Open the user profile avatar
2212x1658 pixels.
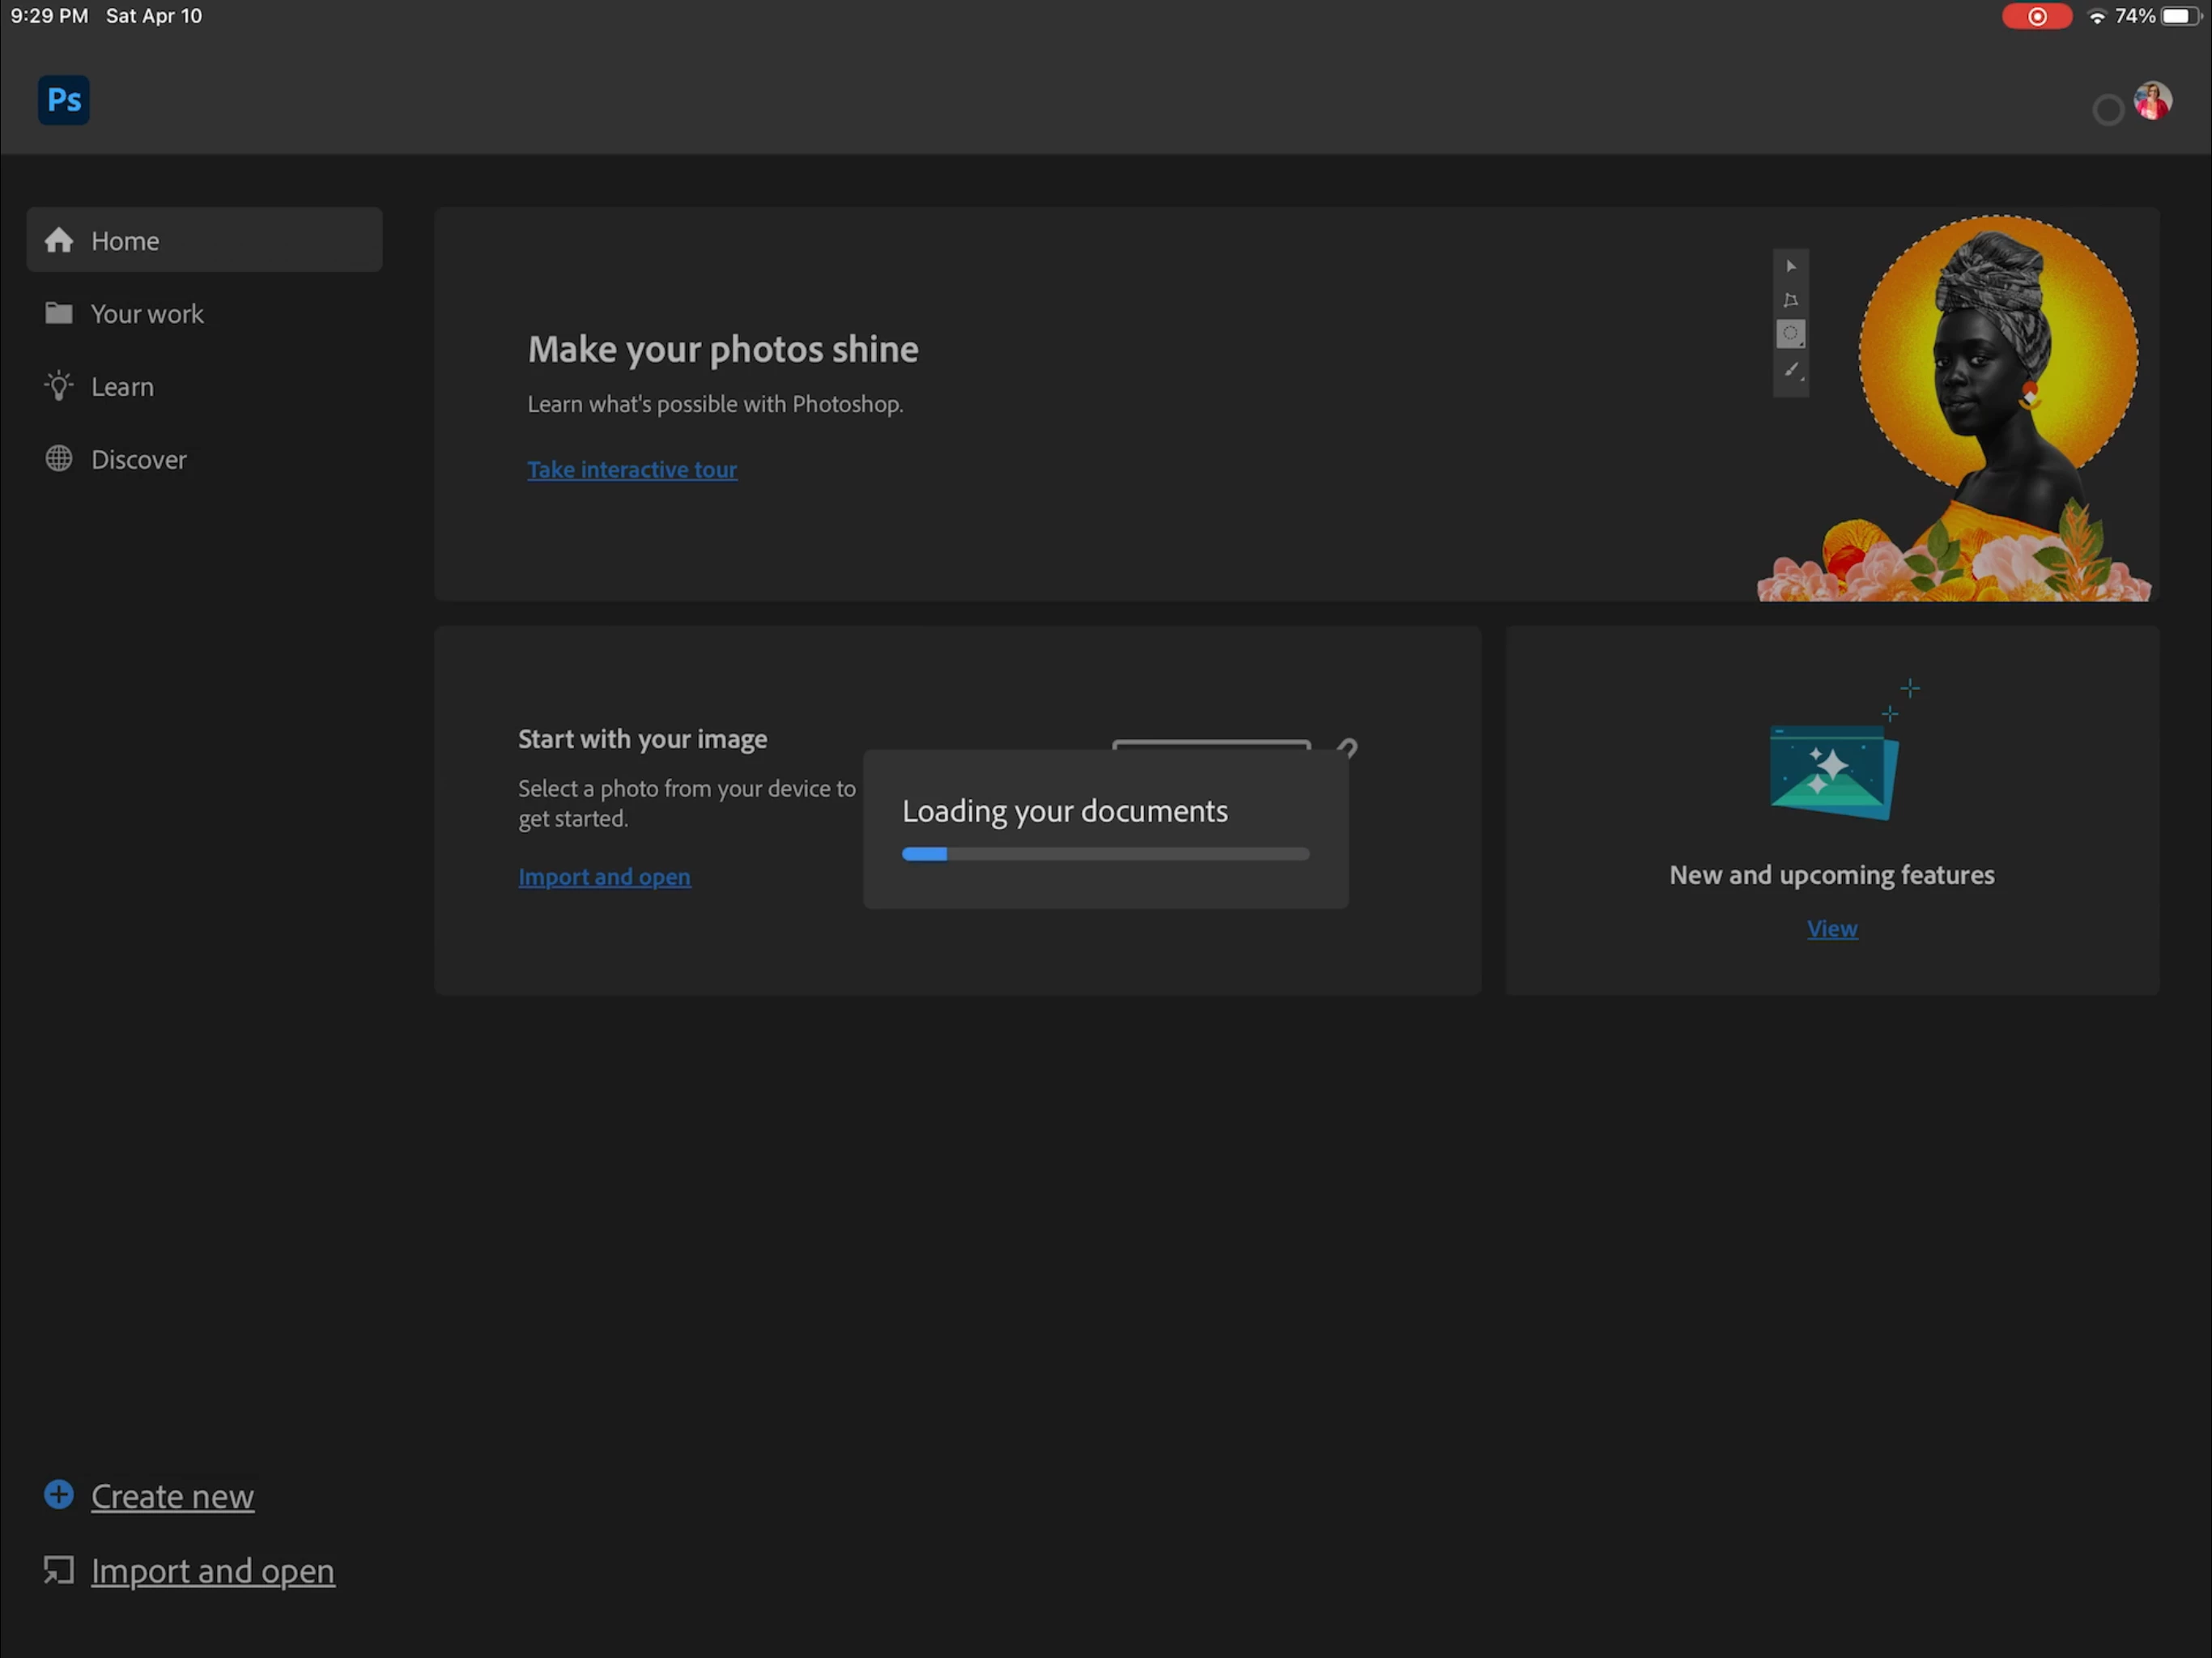click(x=2152, y=101)
